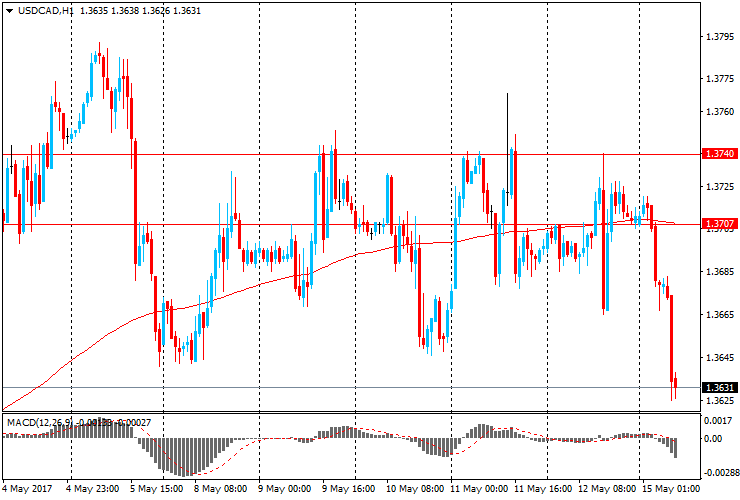
Task: Click the 9 May 16:00 time label
Action: click(x=349, y=489)
